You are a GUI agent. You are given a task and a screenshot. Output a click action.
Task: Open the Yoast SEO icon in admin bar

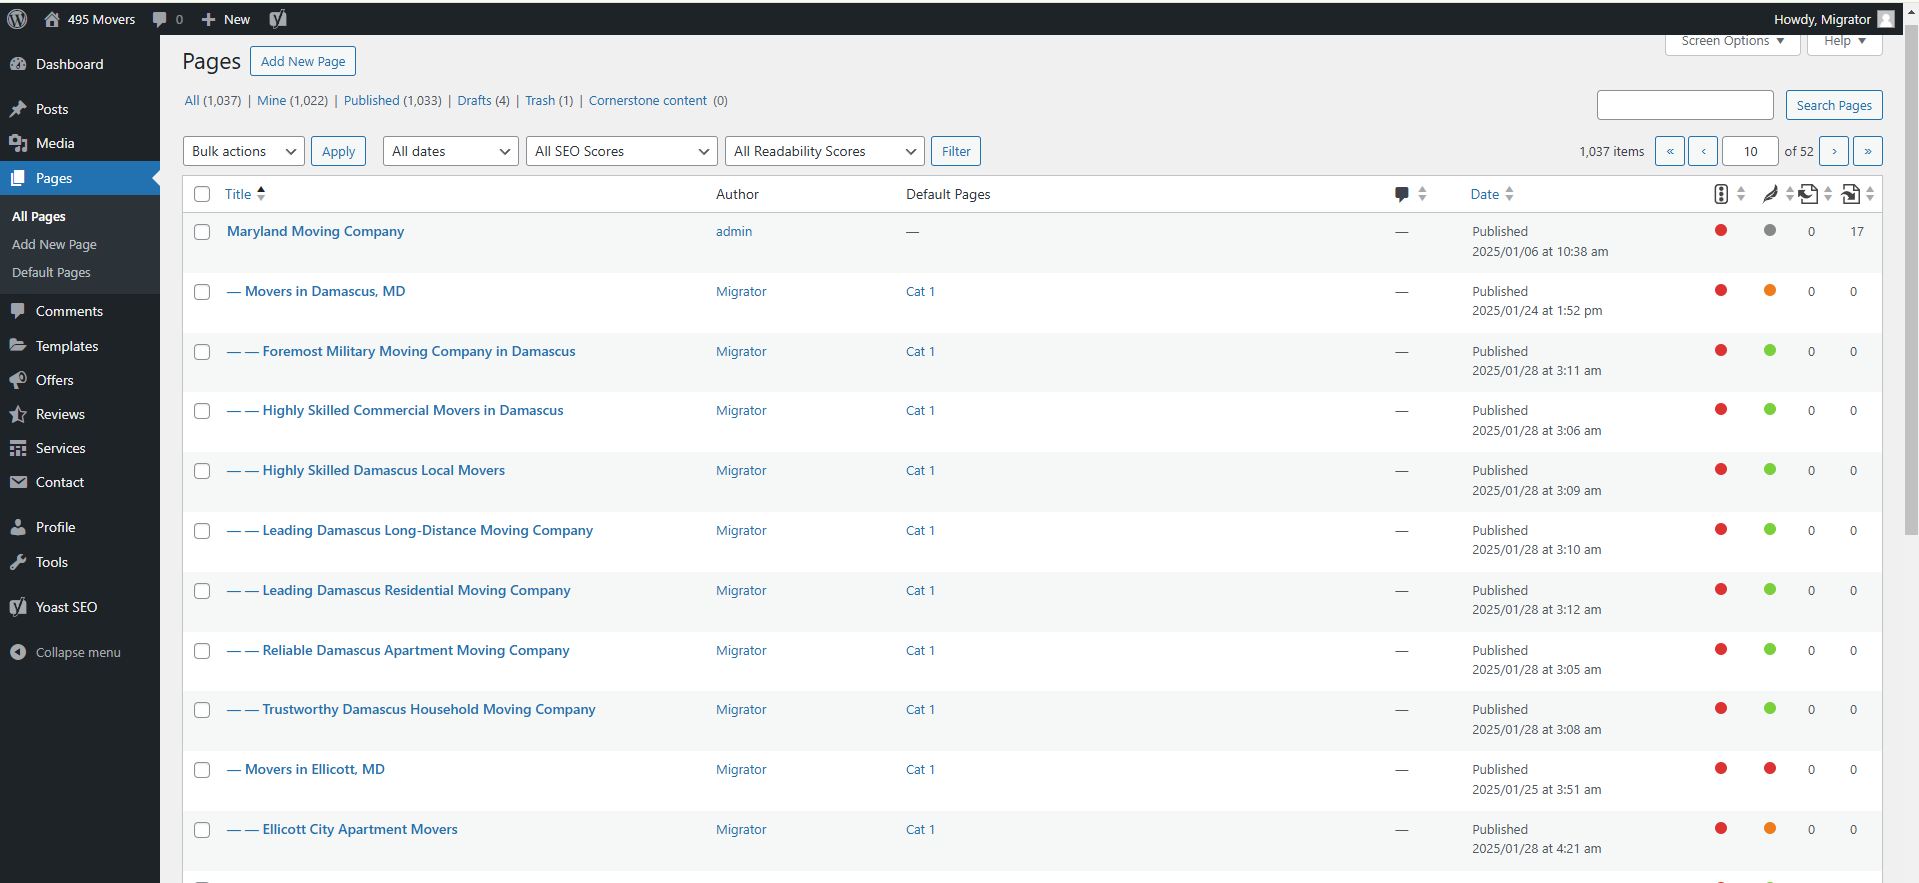[278, 19]
